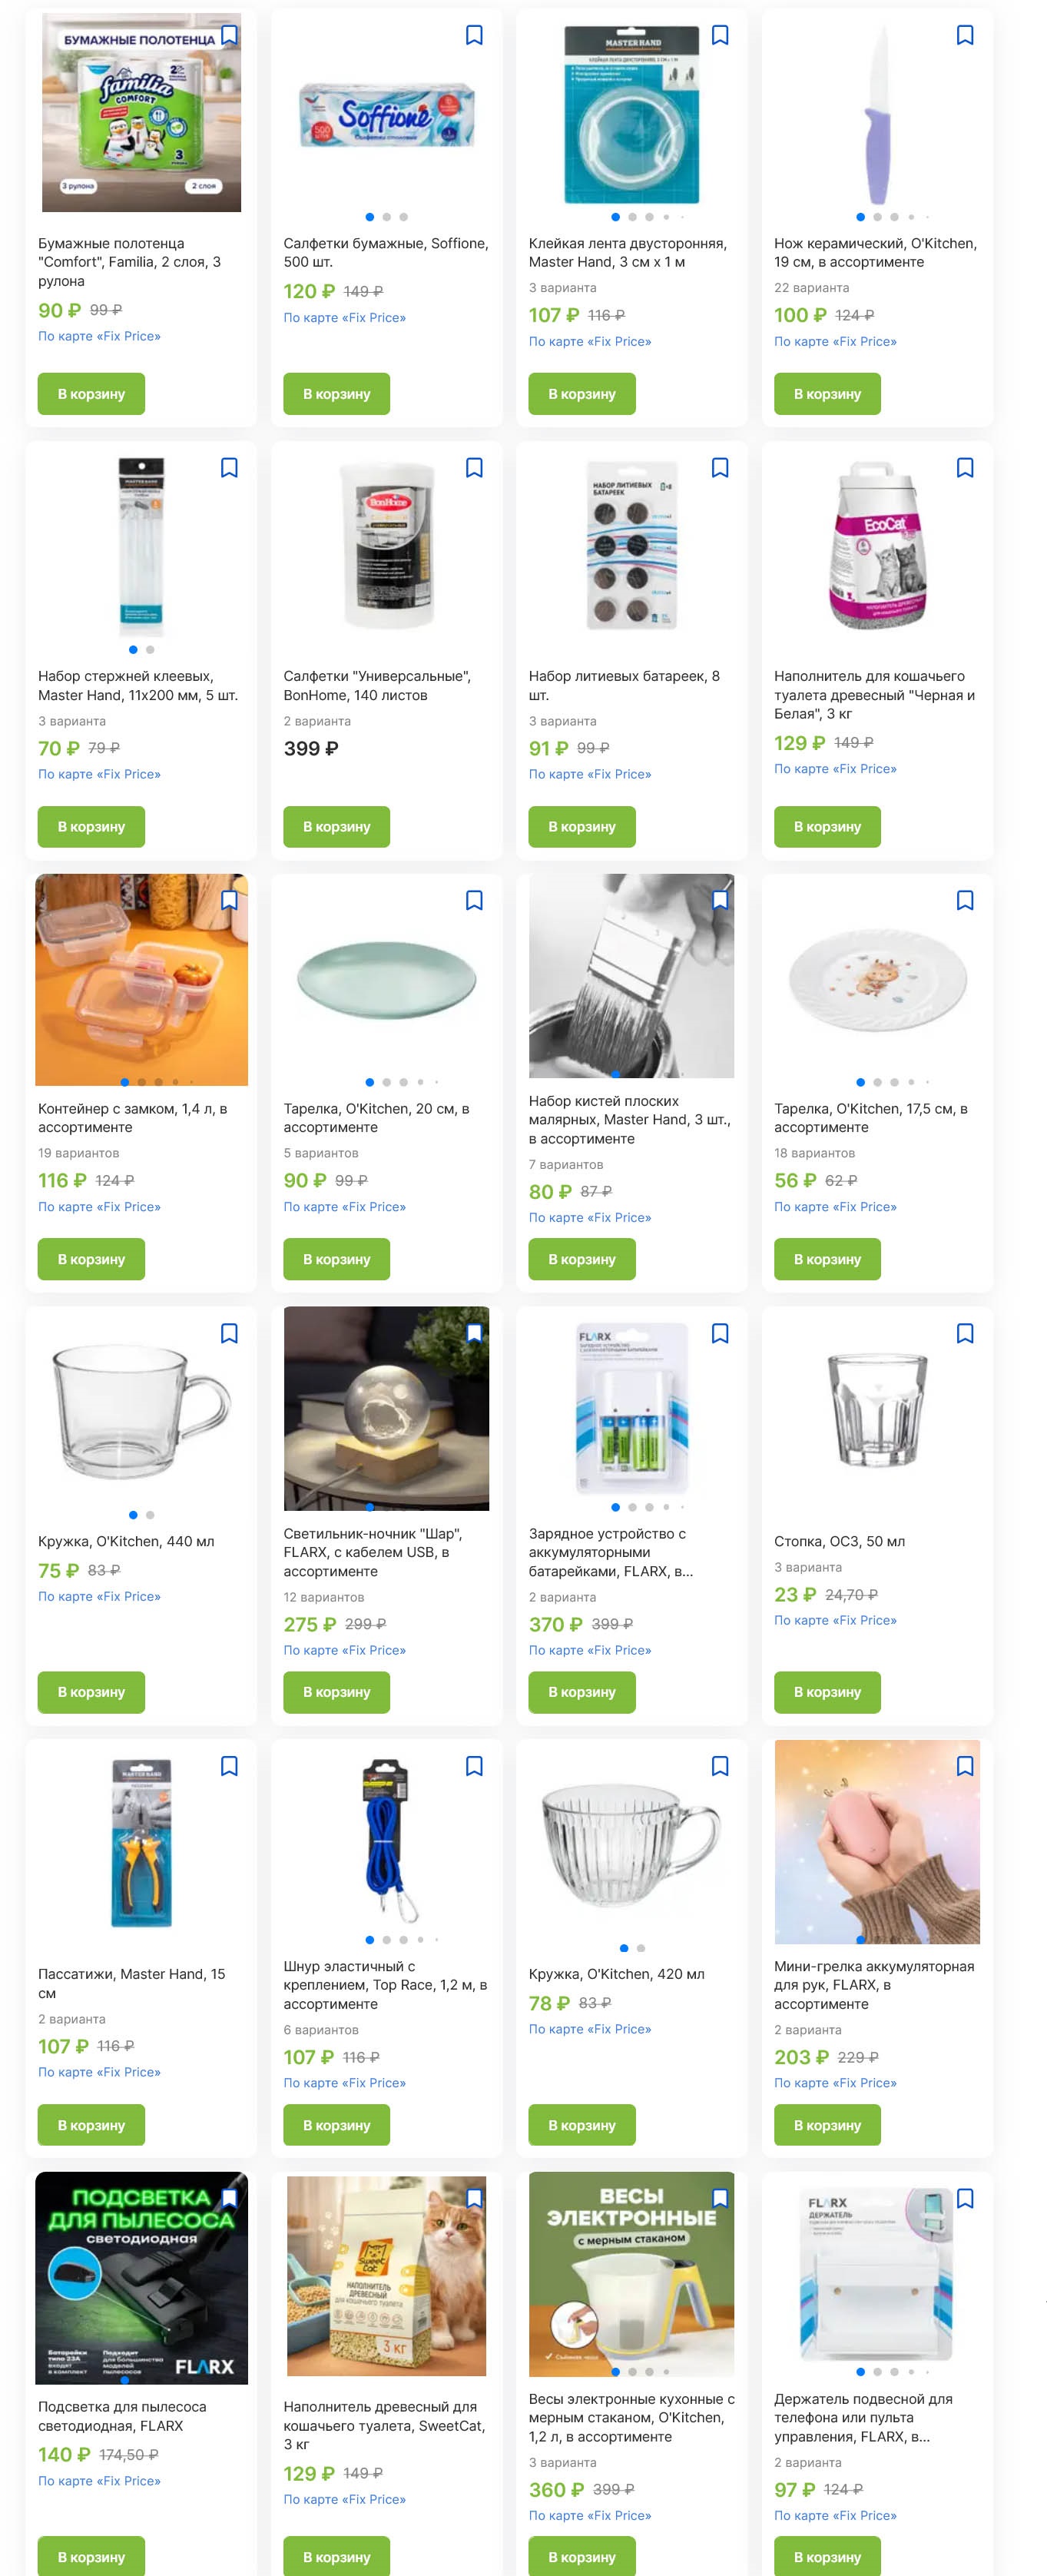
Task: Bookmark the OC3 50 ml shot glass
Action: tap(965, 1334)
